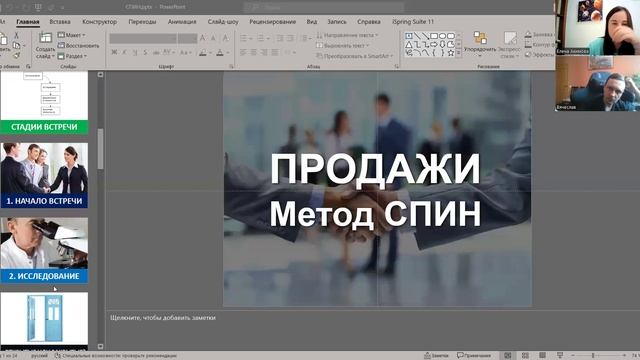Open the Главная ribbon tab
Screen dimensions: 640x360
28,22
